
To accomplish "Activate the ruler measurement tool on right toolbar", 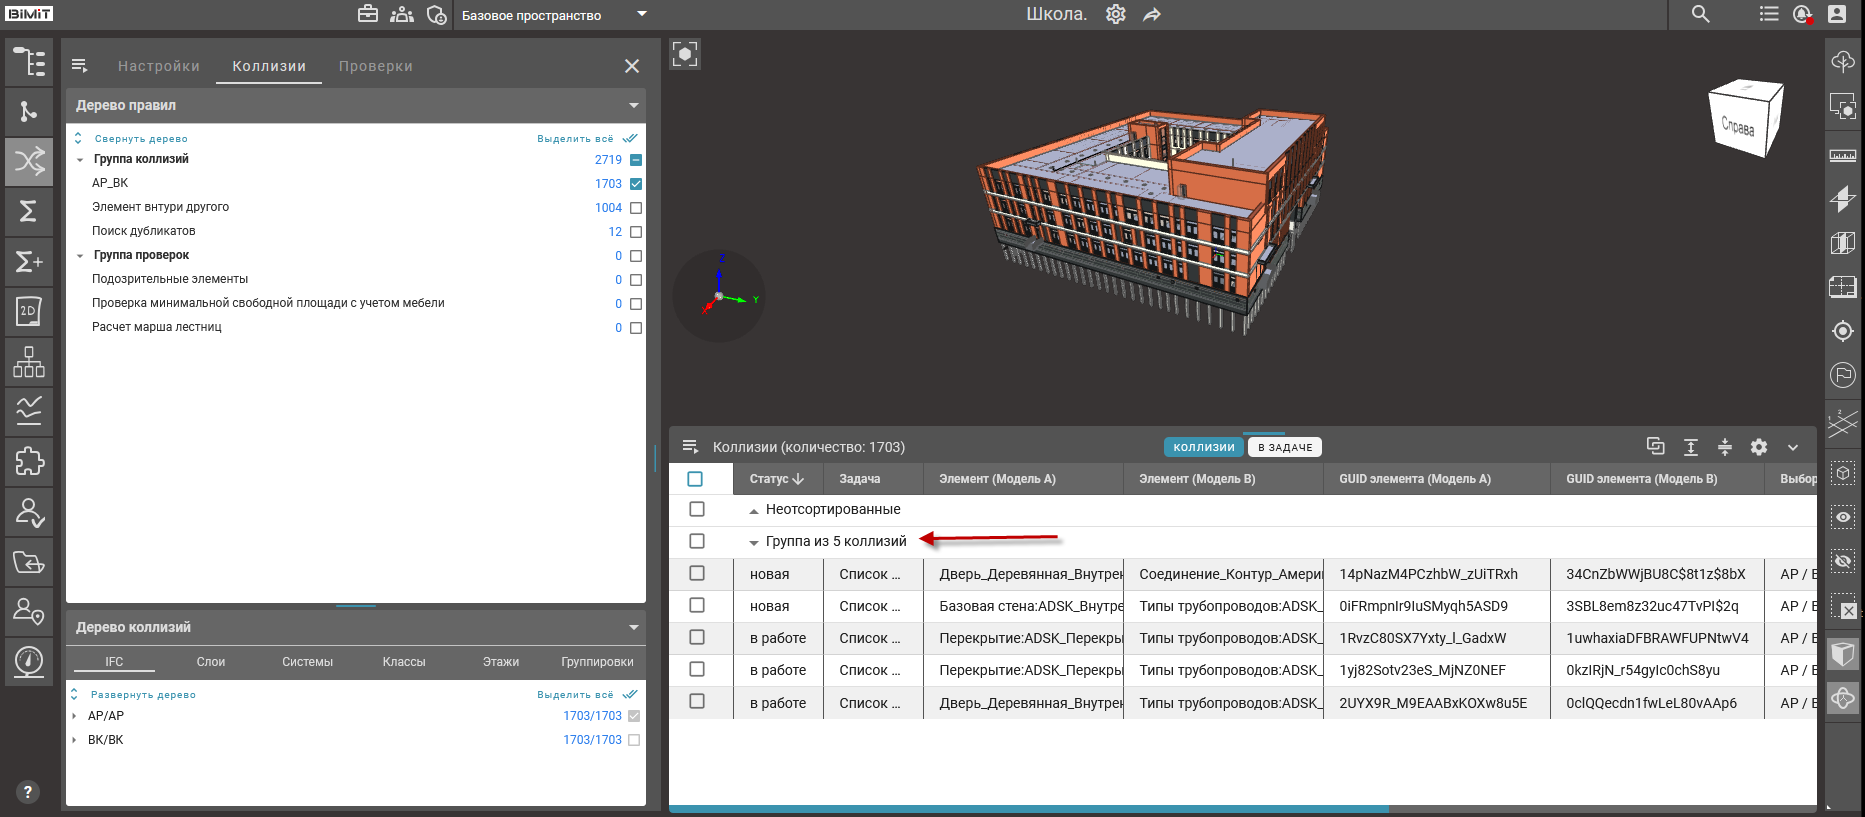I will point(1842,155).
